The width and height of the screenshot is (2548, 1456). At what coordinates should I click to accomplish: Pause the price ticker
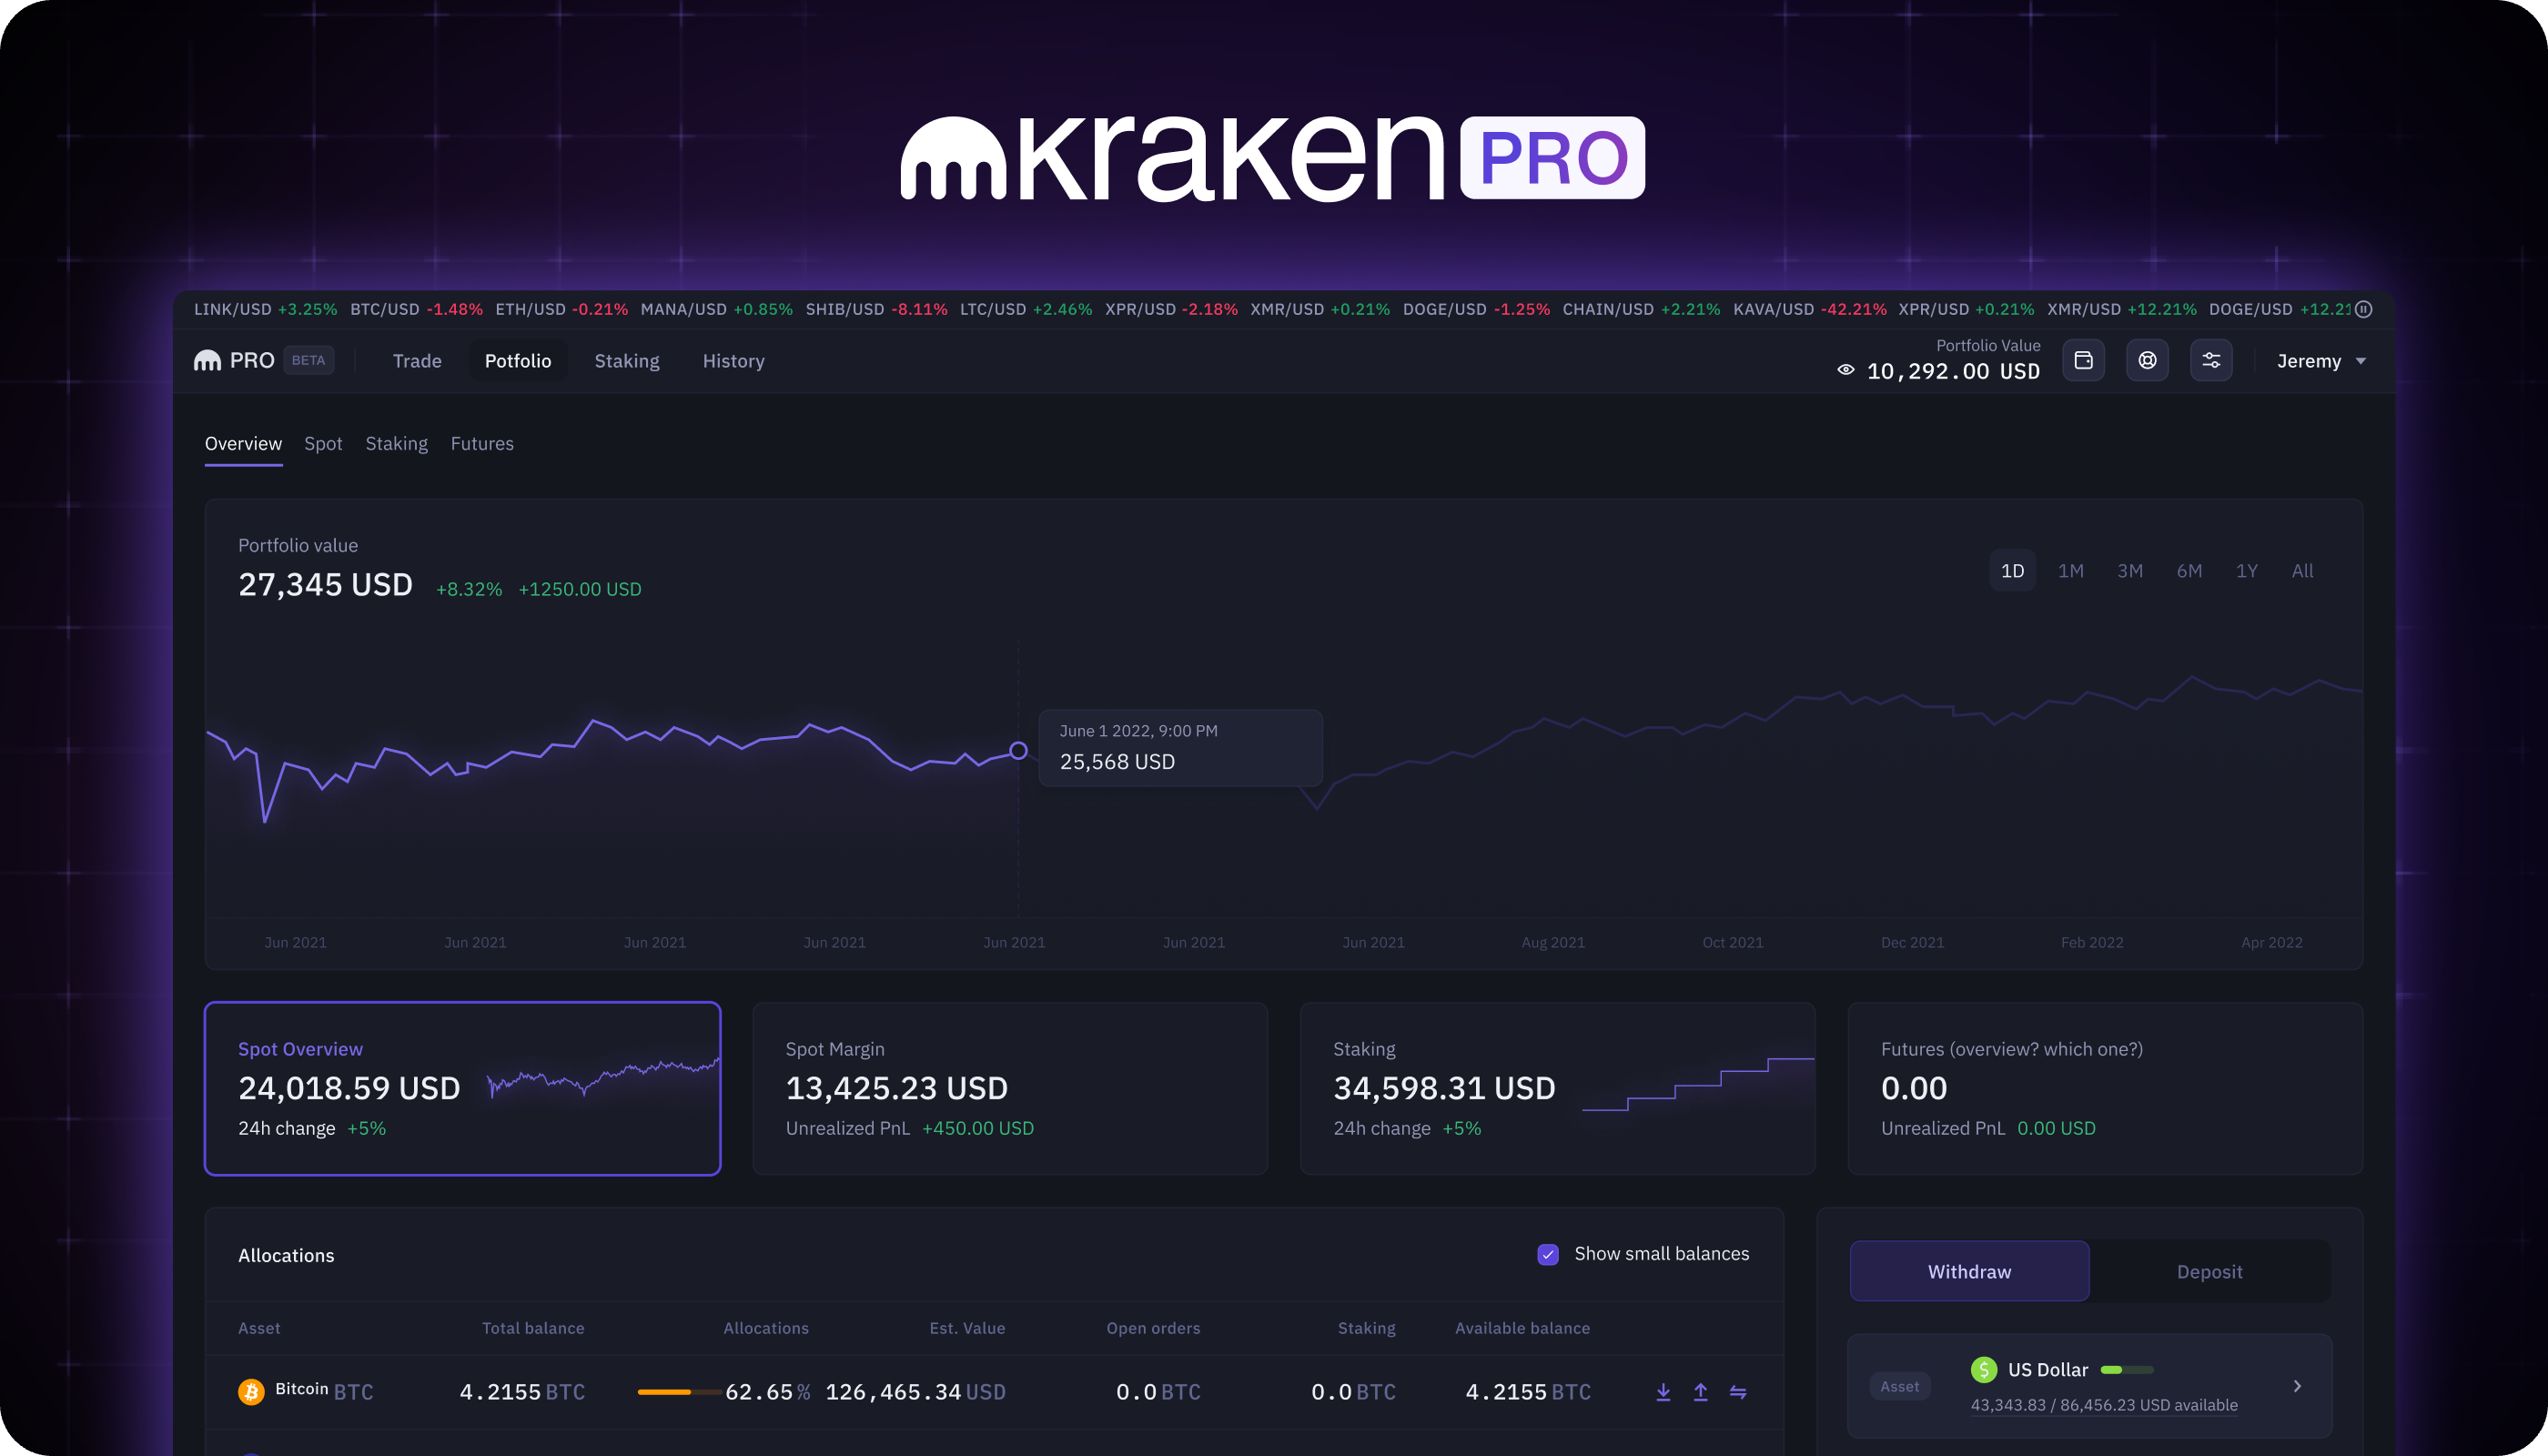pyautogui.click(x=2364, y=309)
